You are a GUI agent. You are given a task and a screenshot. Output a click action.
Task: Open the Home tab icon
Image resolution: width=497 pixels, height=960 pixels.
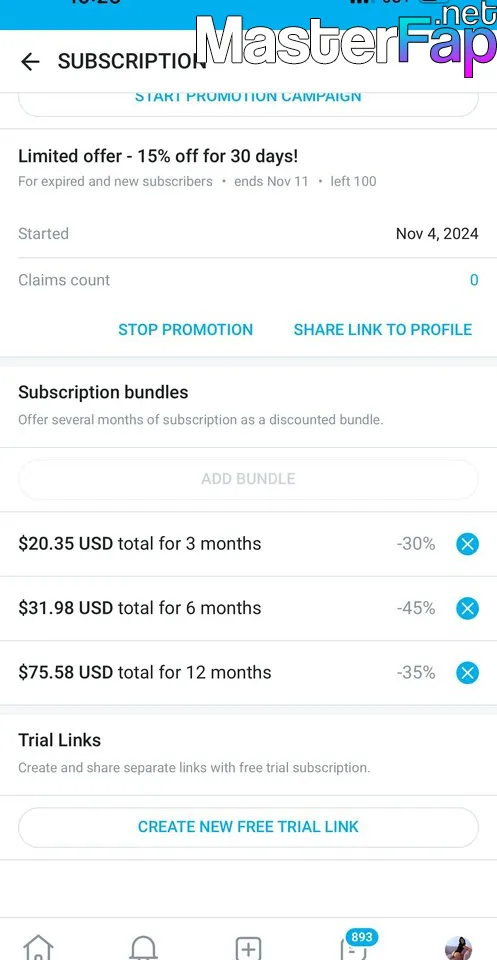[38, 948]
